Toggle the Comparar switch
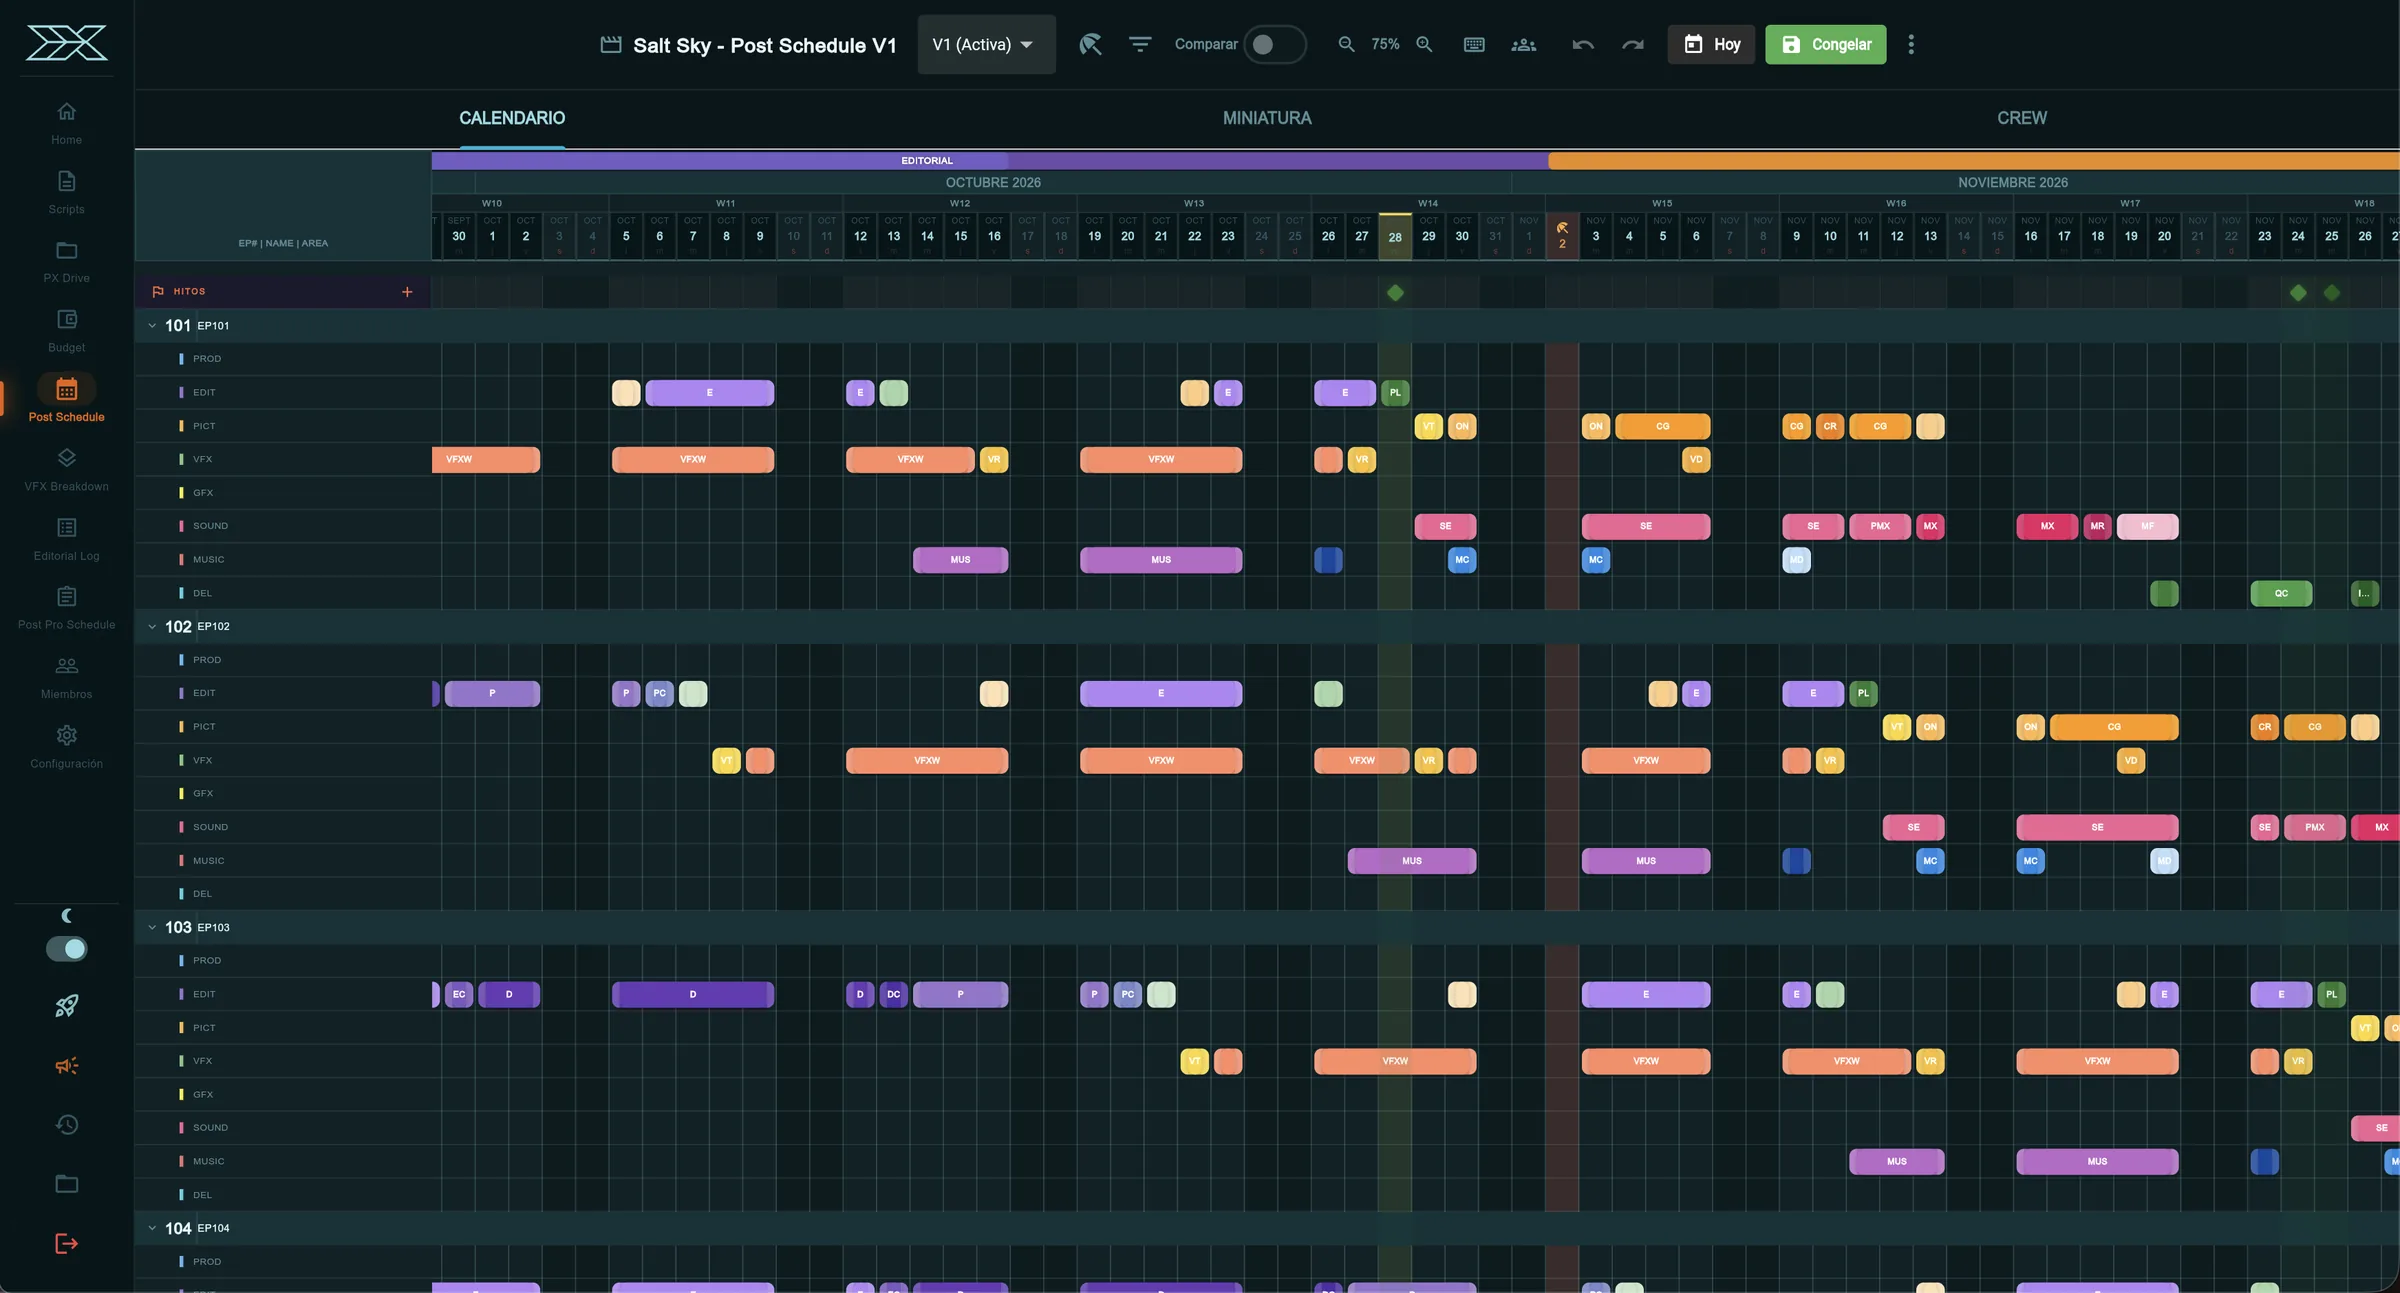 pos(1274,44)
